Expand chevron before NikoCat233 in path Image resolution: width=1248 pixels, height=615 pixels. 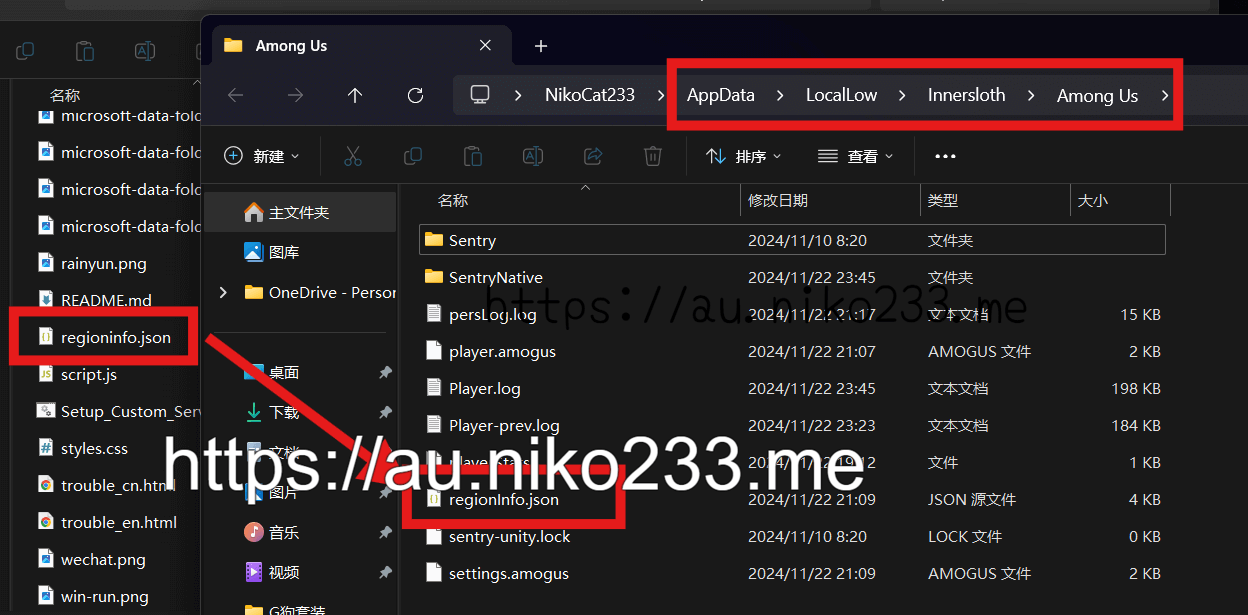(518, 95)
